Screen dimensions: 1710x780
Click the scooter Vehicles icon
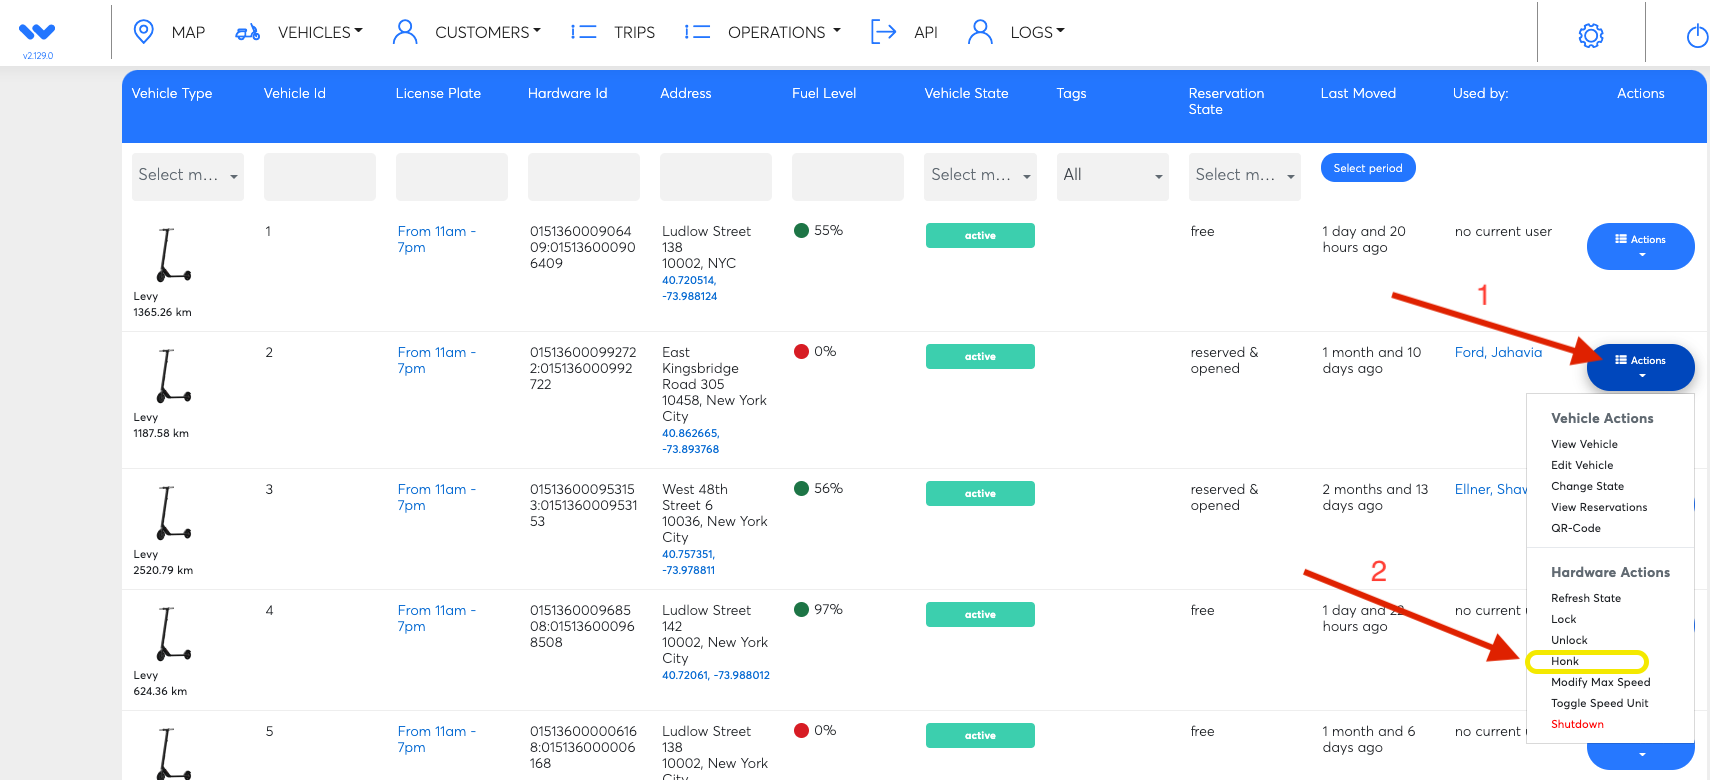coord(247,33)
